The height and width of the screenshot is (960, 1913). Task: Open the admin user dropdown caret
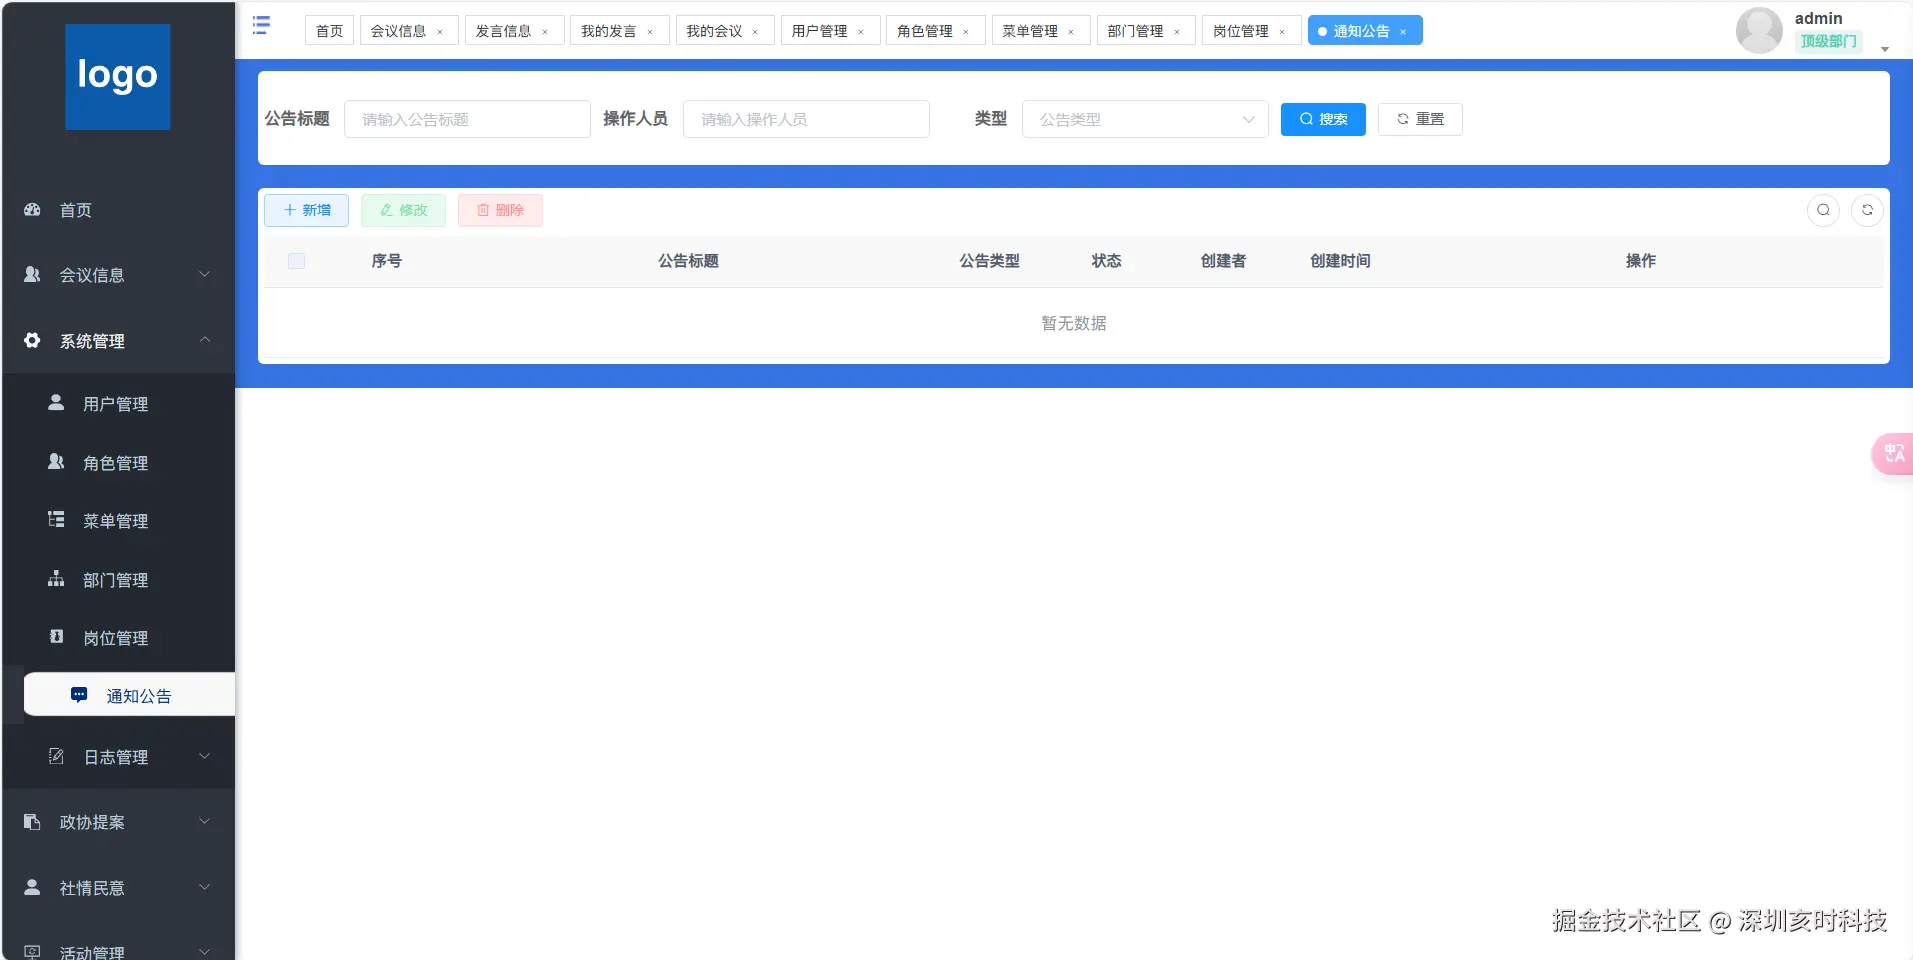click(1885, 49)
